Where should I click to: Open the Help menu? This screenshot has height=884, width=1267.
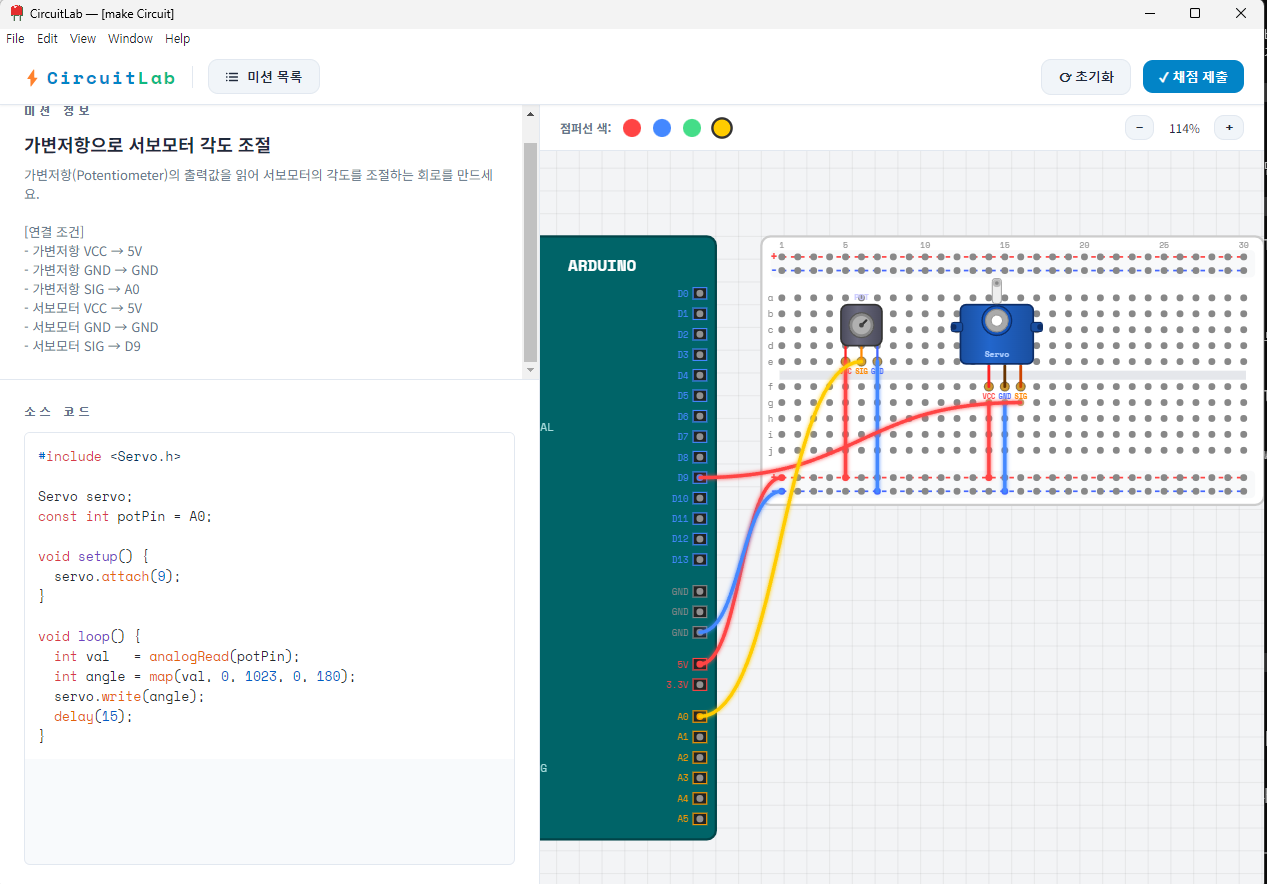[x=177, y=39]
